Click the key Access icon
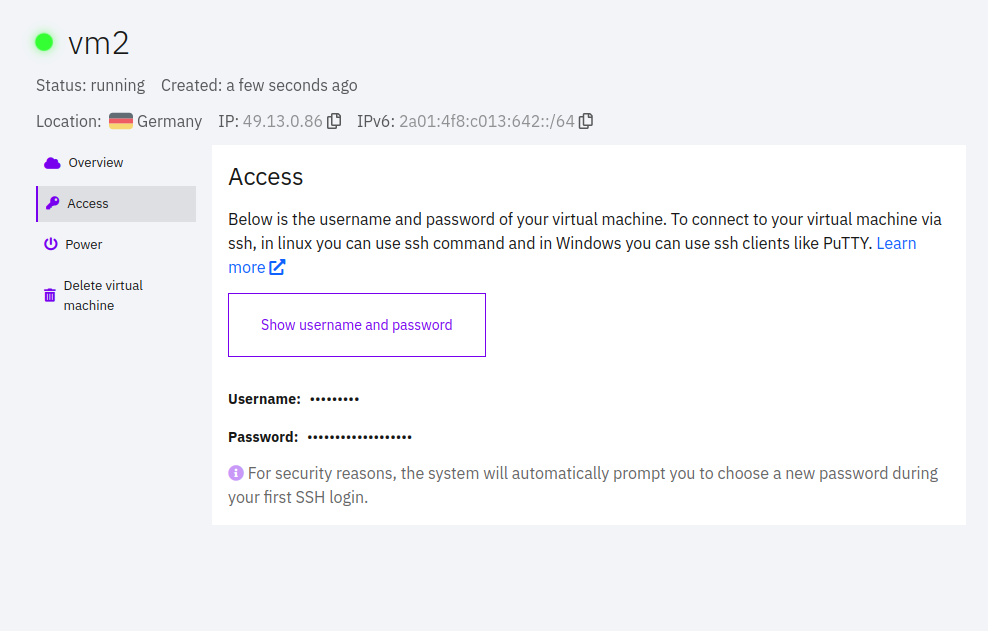The height and width of the screenshot is (631, 988). pyautogui.click(x=53, y=203)
